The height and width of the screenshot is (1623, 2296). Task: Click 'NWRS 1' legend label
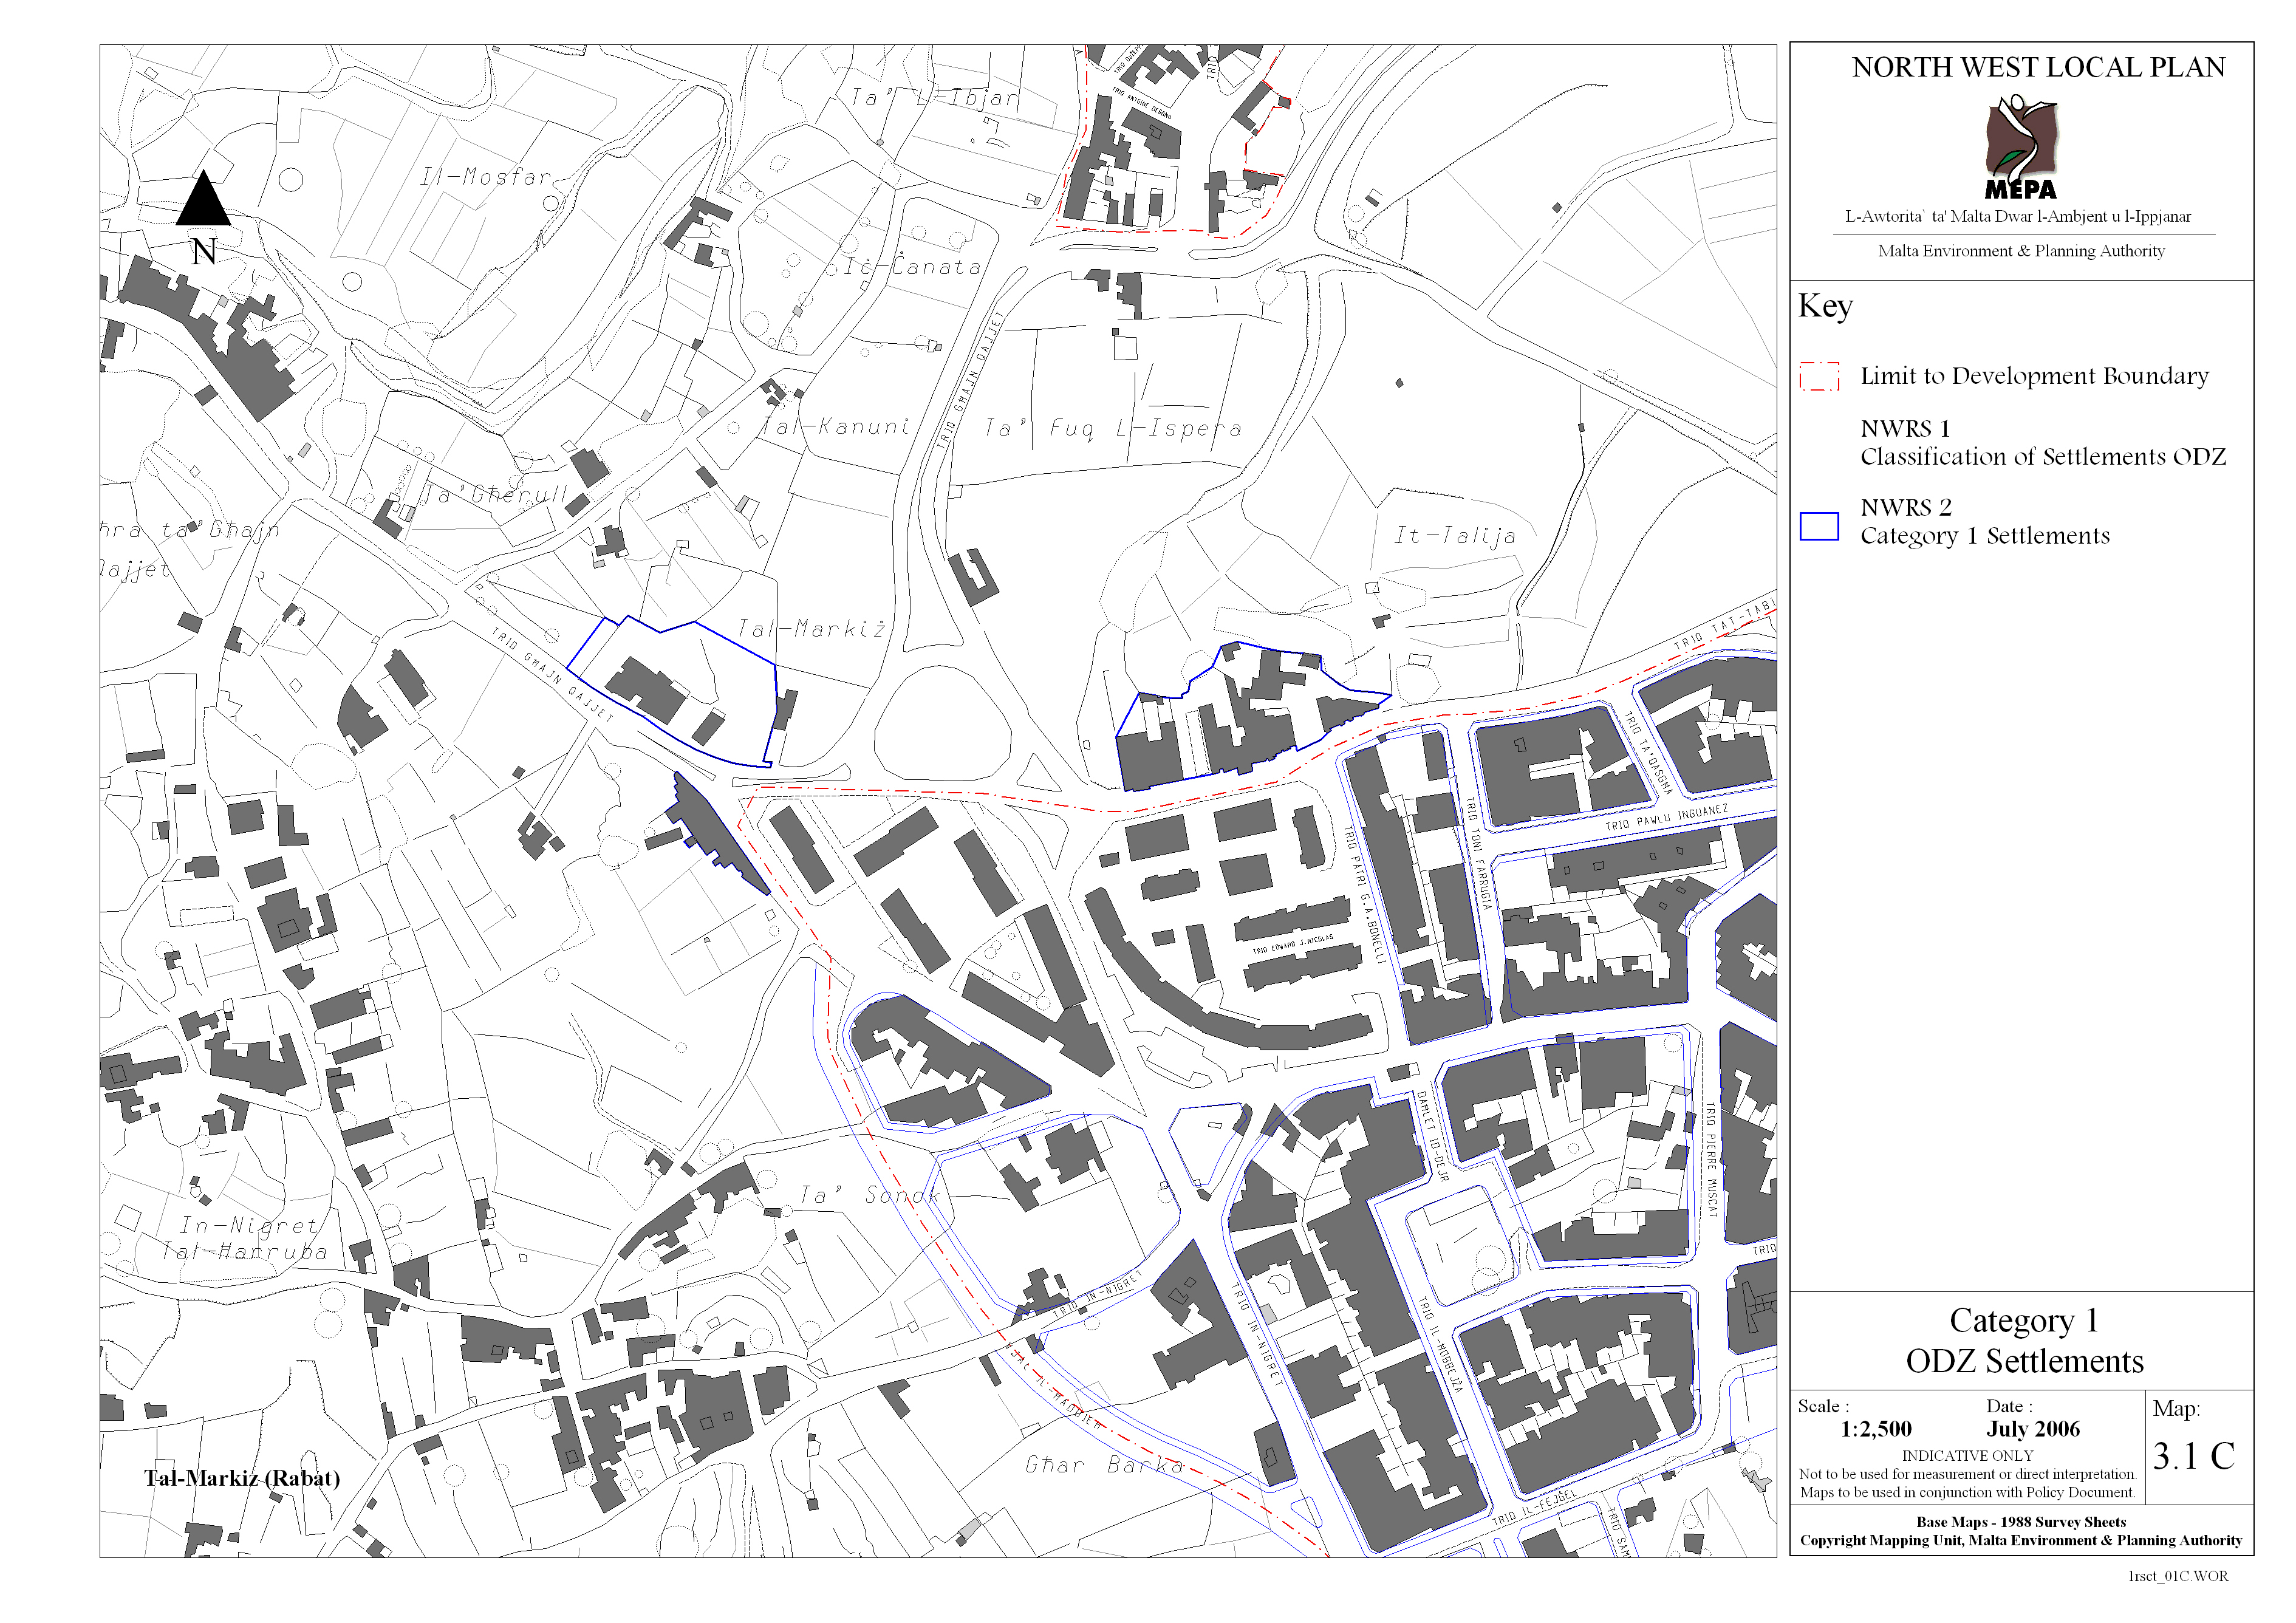point(1905,428)
